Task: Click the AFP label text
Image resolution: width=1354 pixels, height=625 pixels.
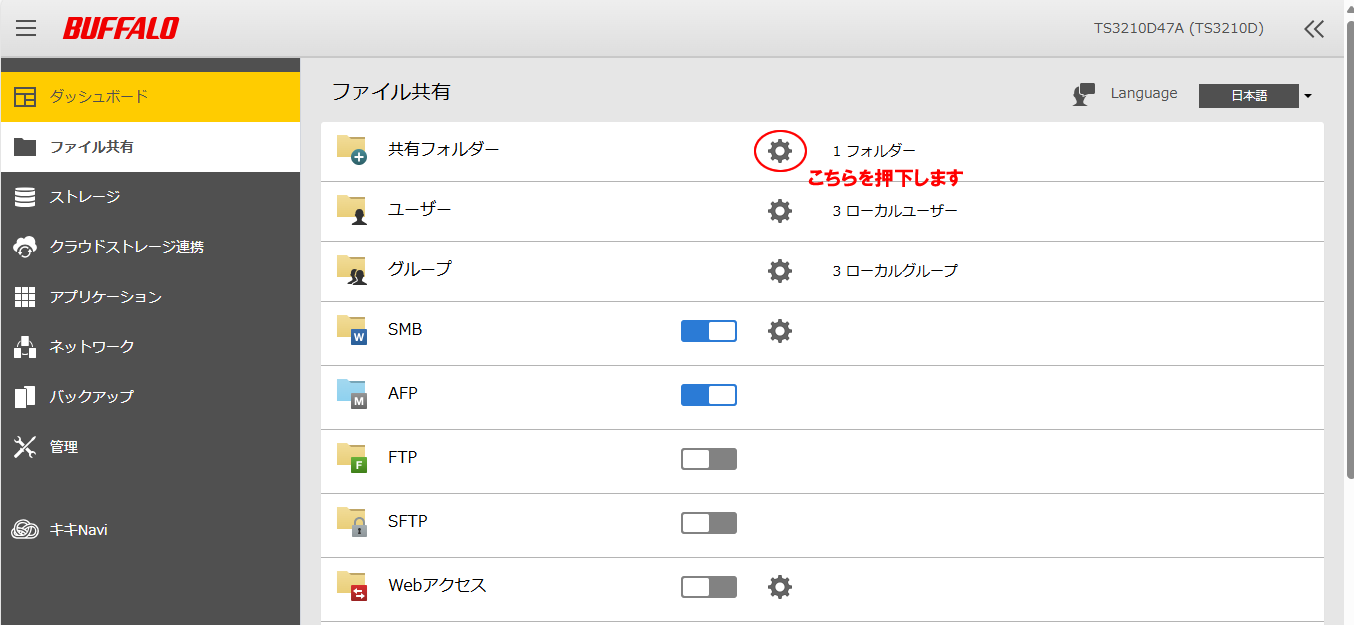Action: 403,393
